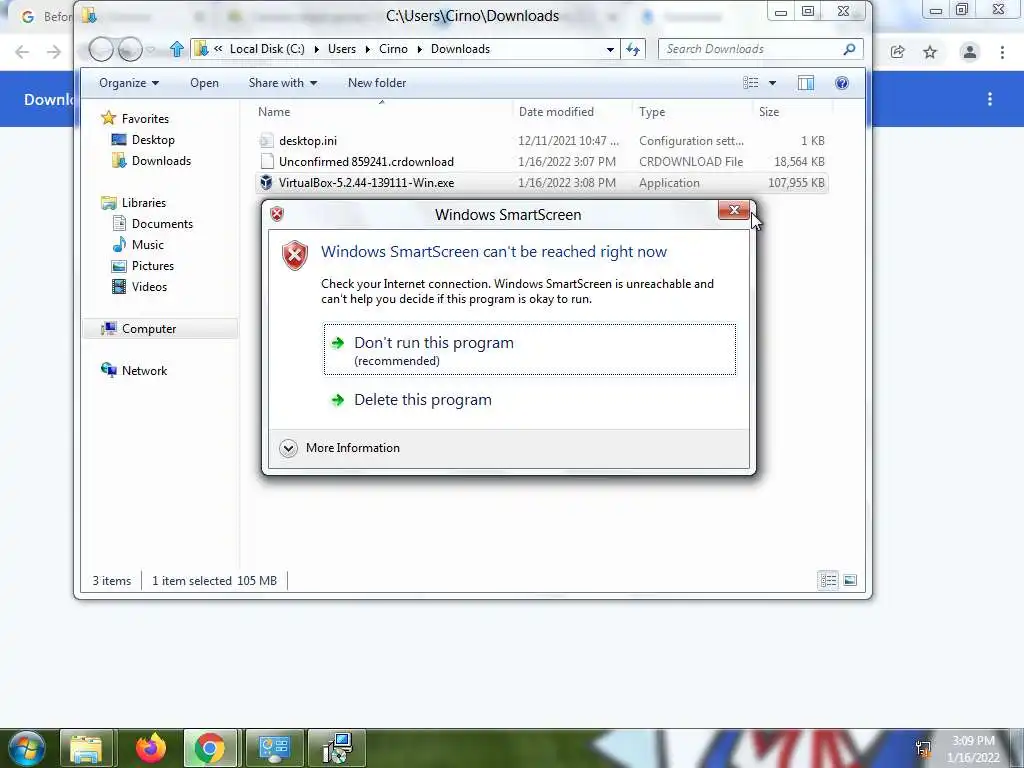Viewport: 1024px width, 768px height.
Task: Toggle the preview pane icon
Action: click(806, 83)
